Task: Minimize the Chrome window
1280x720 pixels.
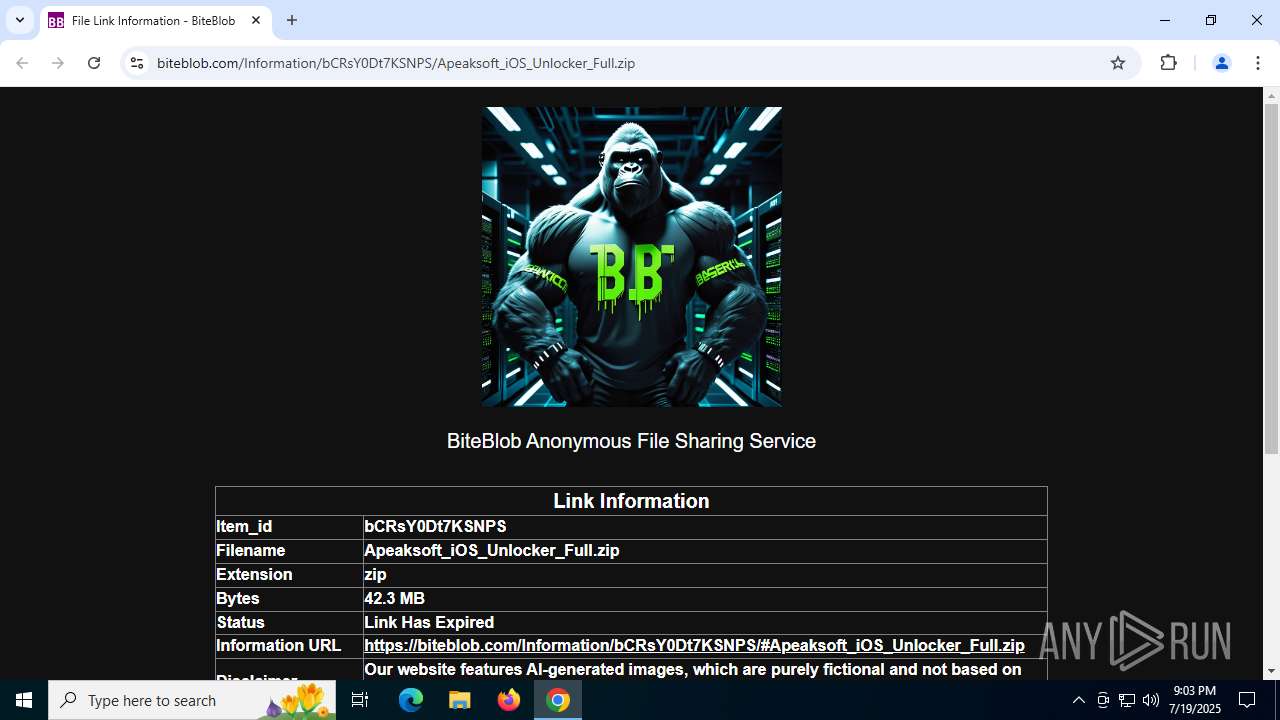Action: pos(1165,20)
